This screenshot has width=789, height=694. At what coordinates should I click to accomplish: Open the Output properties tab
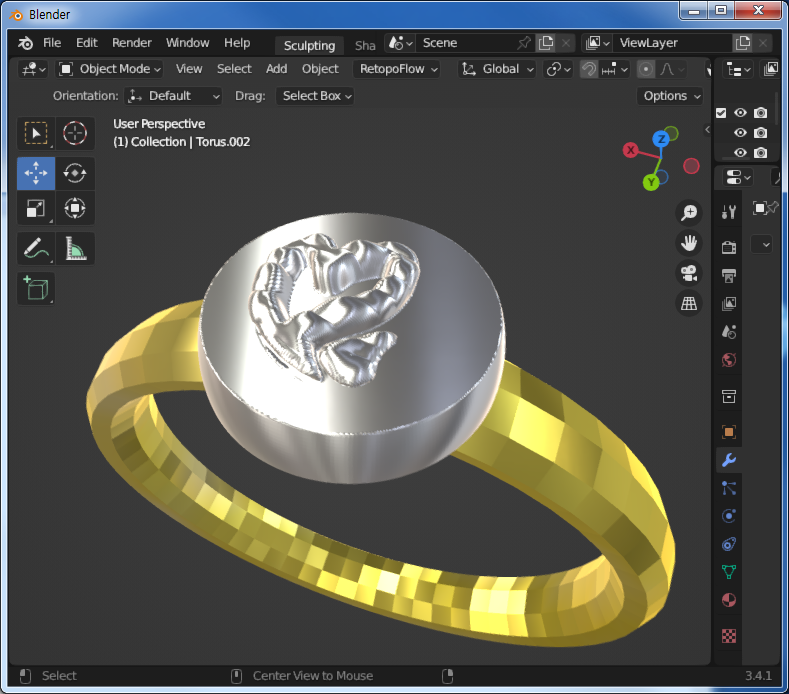tap(729, 275)
